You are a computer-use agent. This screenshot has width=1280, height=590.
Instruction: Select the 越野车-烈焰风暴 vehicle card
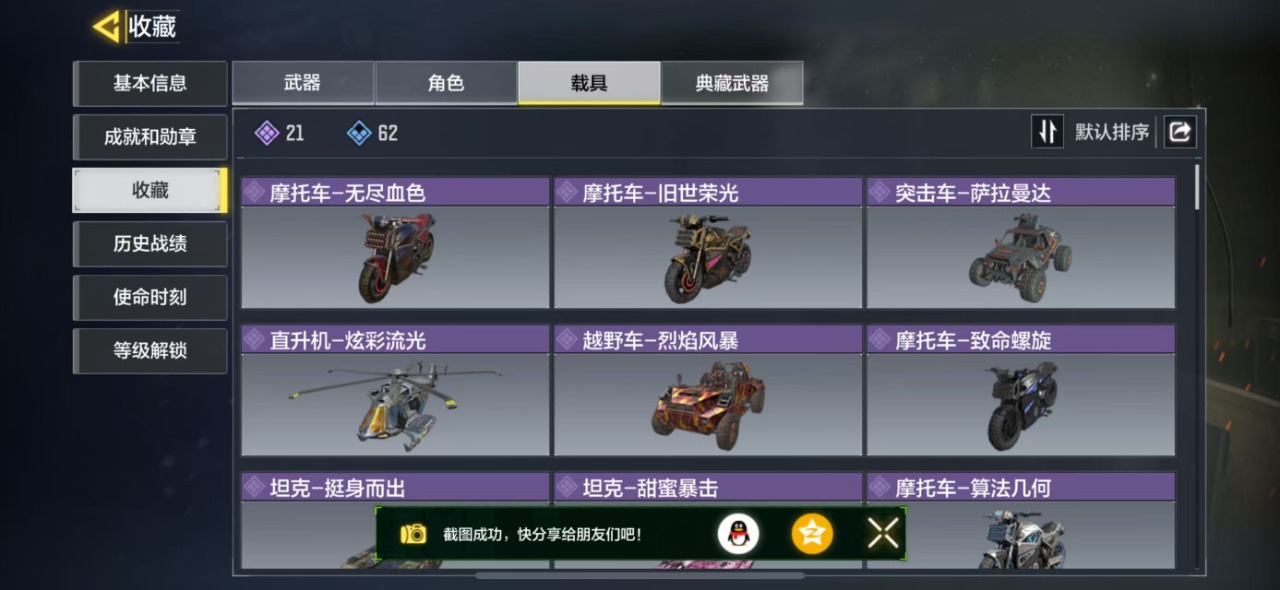point(708,391)
